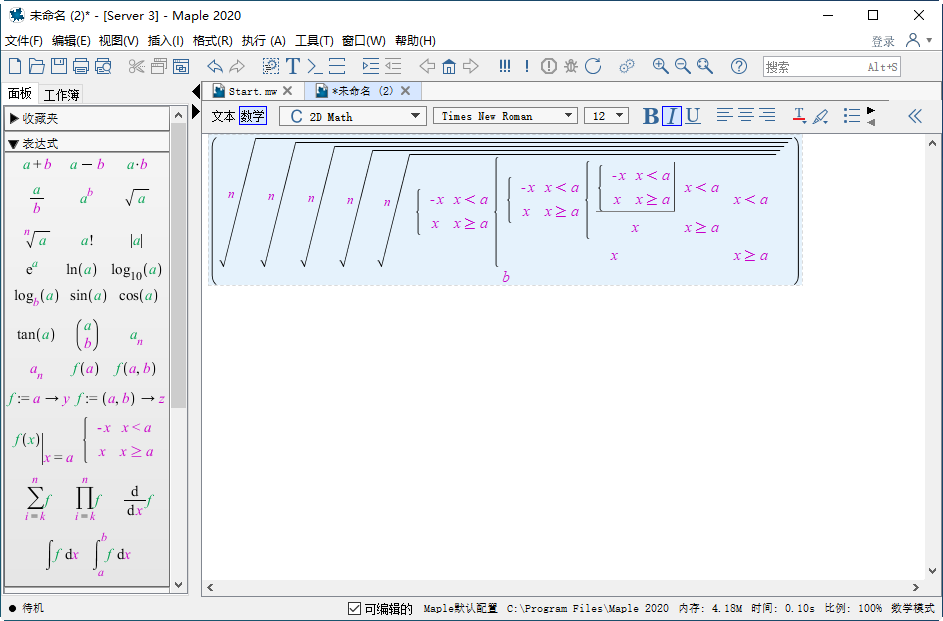Viewport: 943px width, 621px height.
Task: Zoom in with magnifier plus
Action: point(660,66)
